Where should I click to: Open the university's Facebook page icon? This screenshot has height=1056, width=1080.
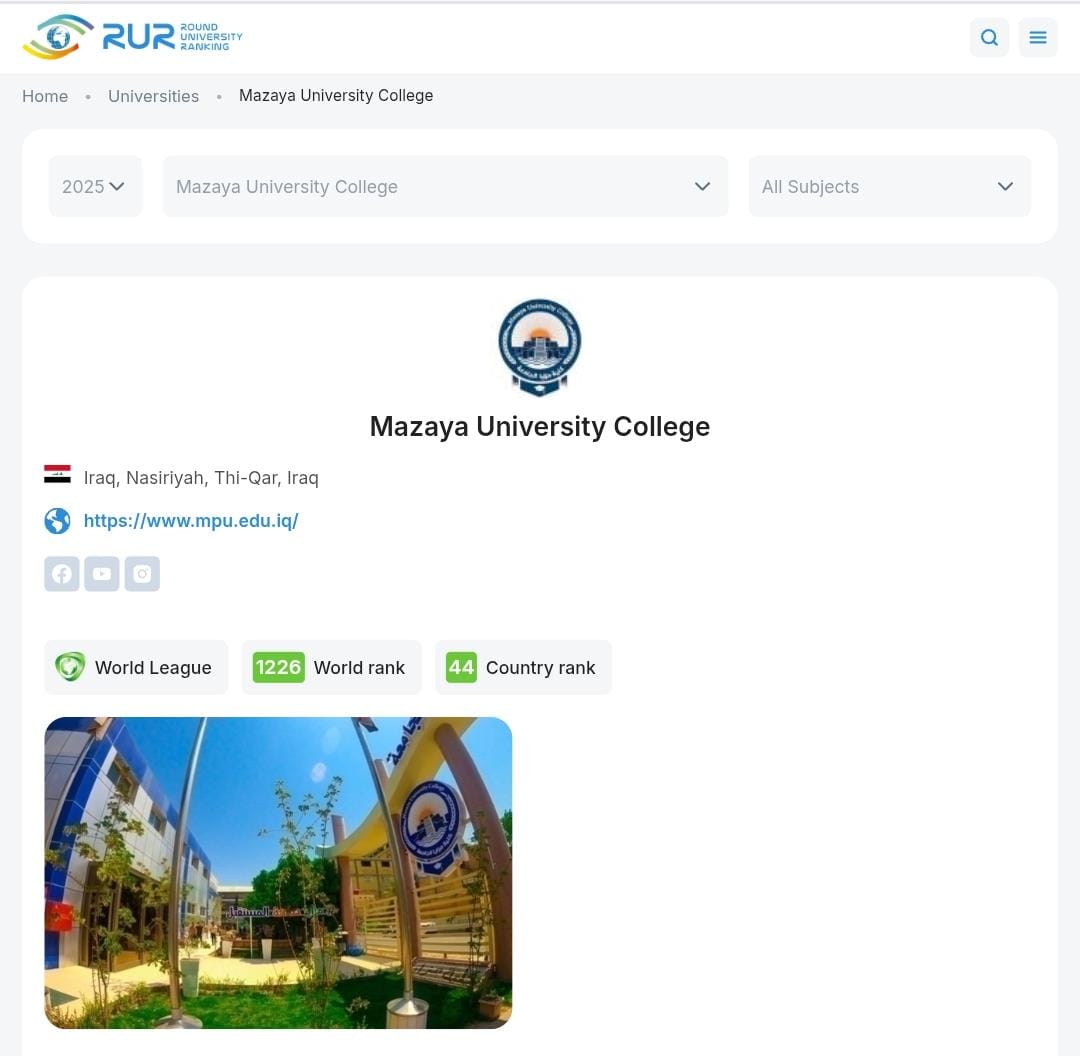click(x=62, y=574)
